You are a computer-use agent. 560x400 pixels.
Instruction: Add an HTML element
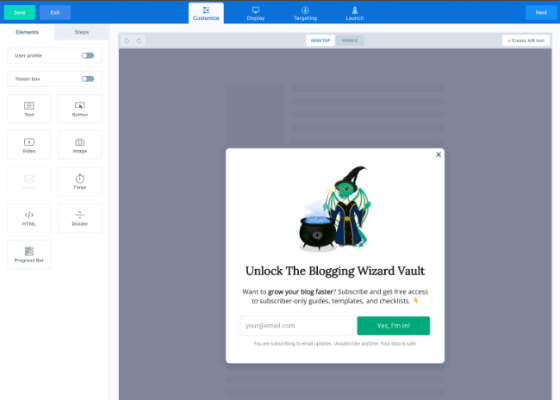[29, 218]
